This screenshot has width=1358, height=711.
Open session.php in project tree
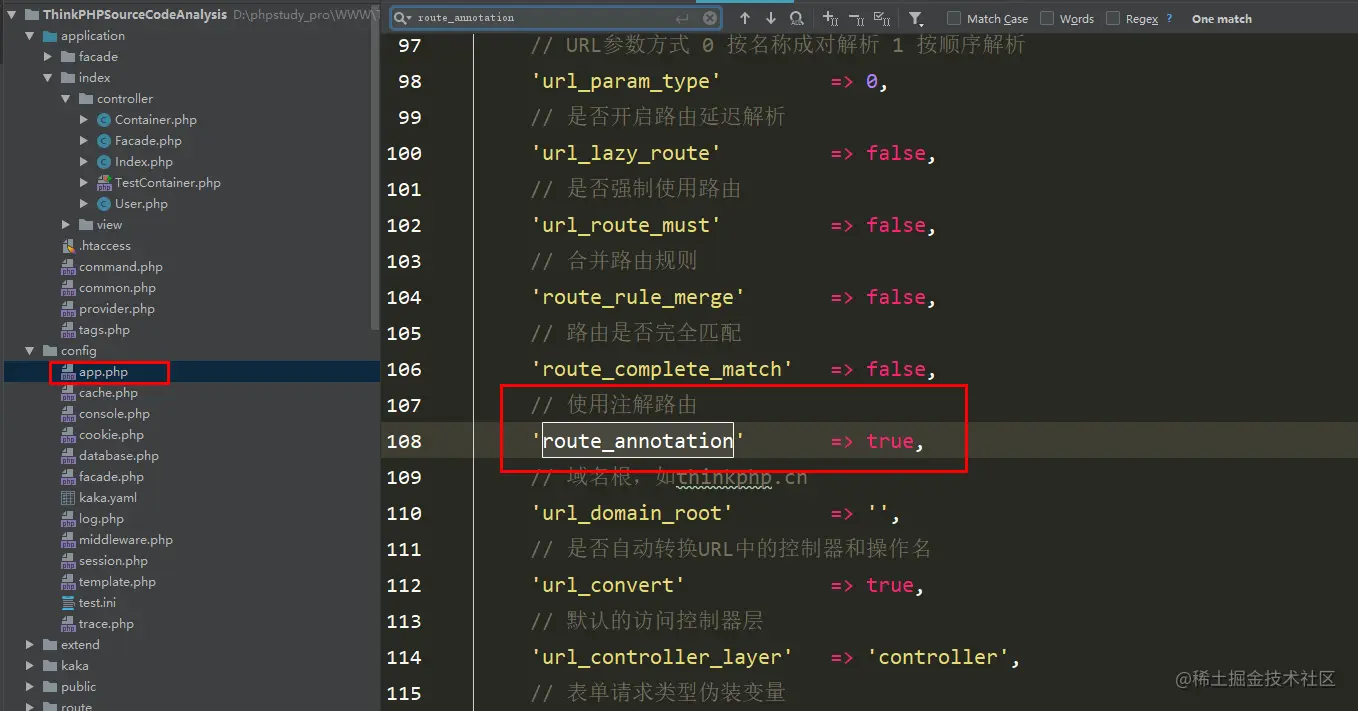coord(113,561)
